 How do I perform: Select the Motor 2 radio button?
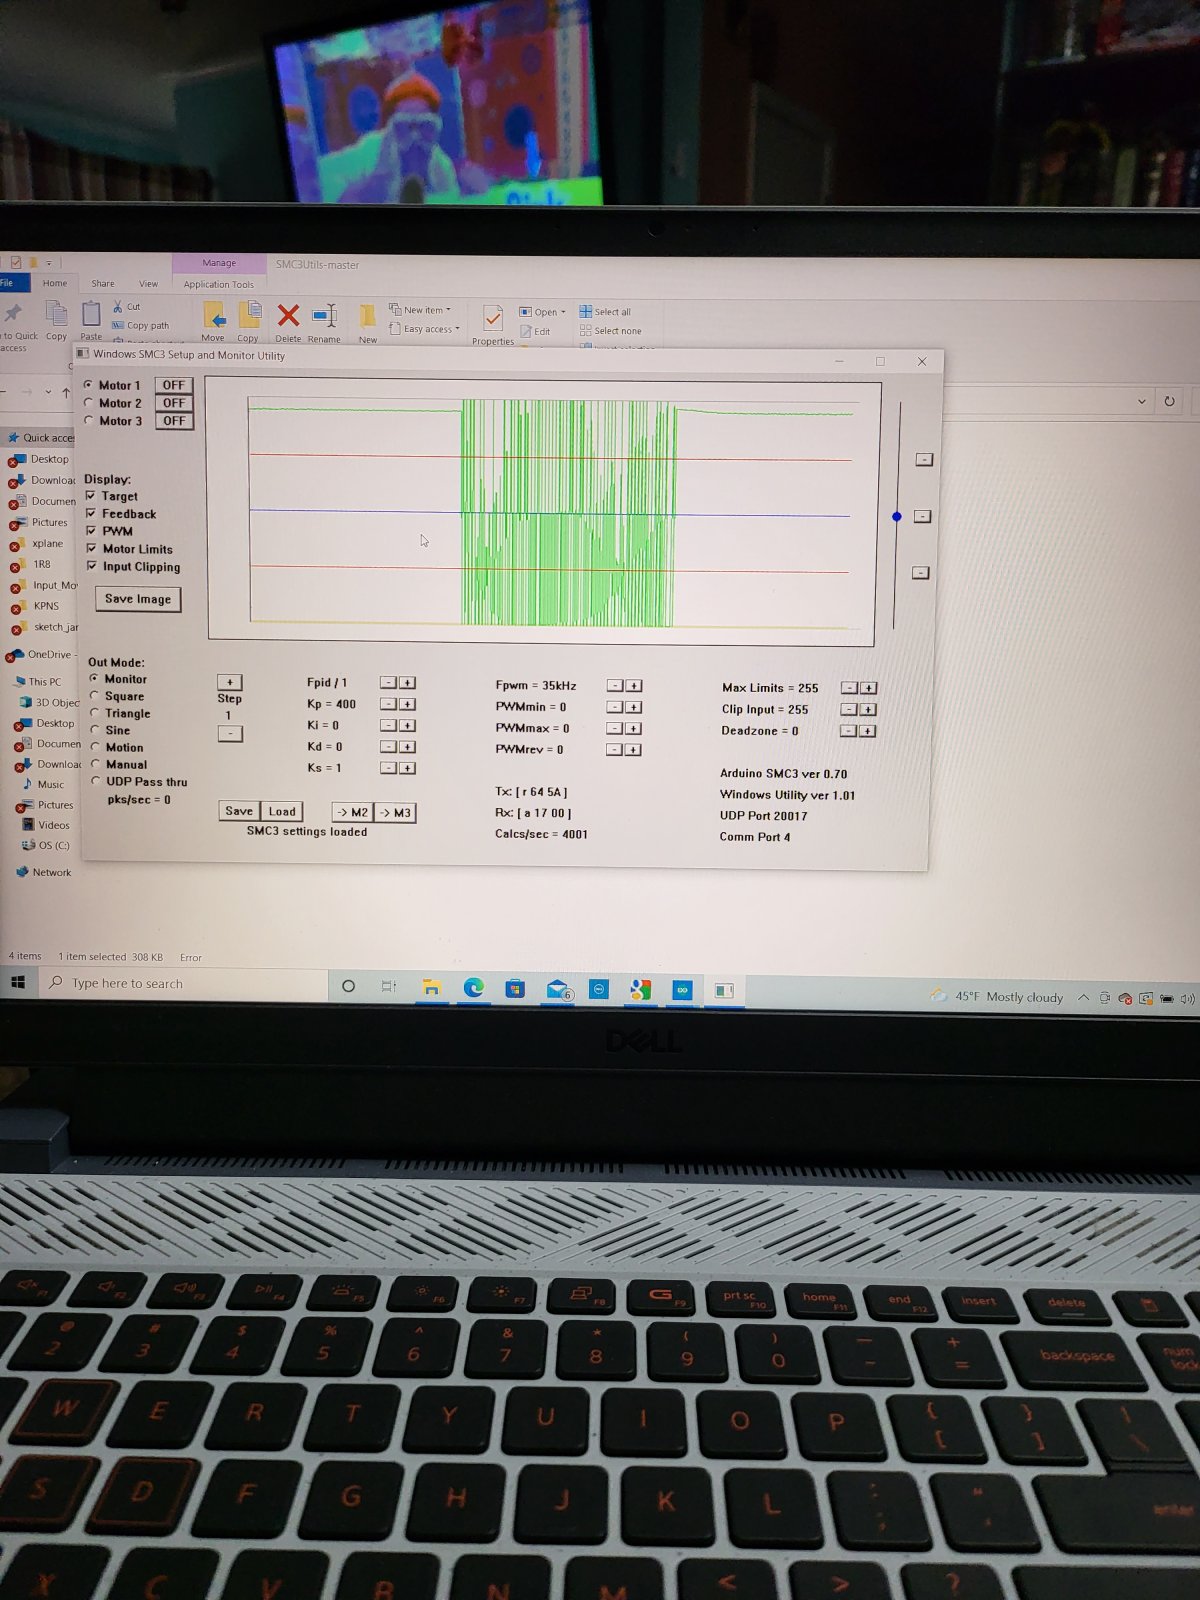tap(89, 403)
